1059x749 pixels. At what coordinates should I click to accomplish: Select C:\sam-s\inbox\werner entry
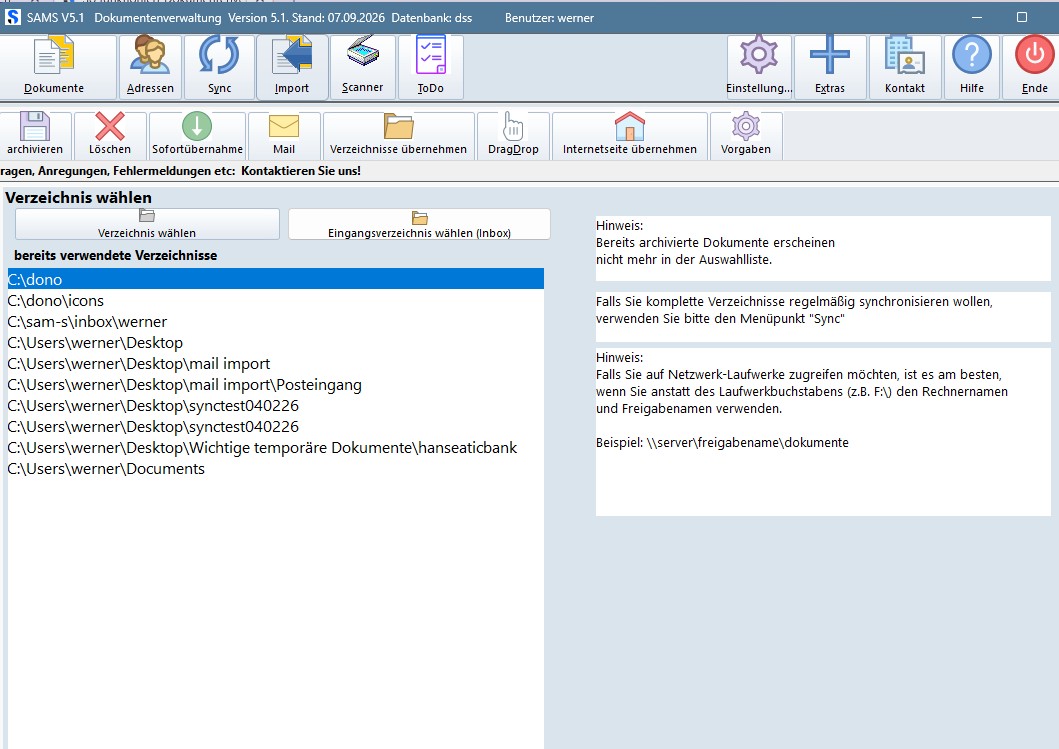276,321
